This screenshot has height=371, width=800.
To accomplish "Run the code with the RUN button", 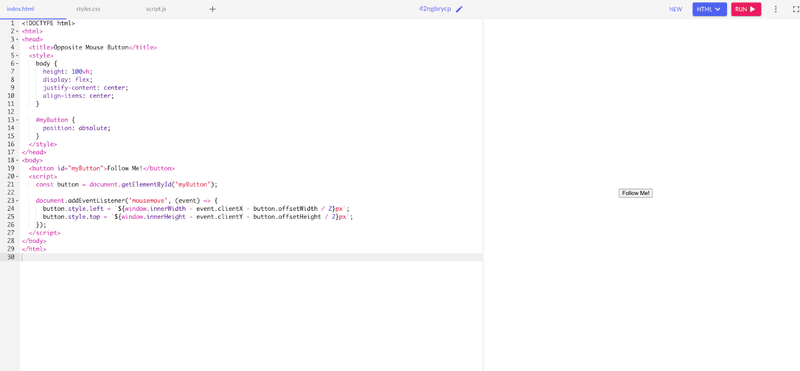I will (746, 9).
